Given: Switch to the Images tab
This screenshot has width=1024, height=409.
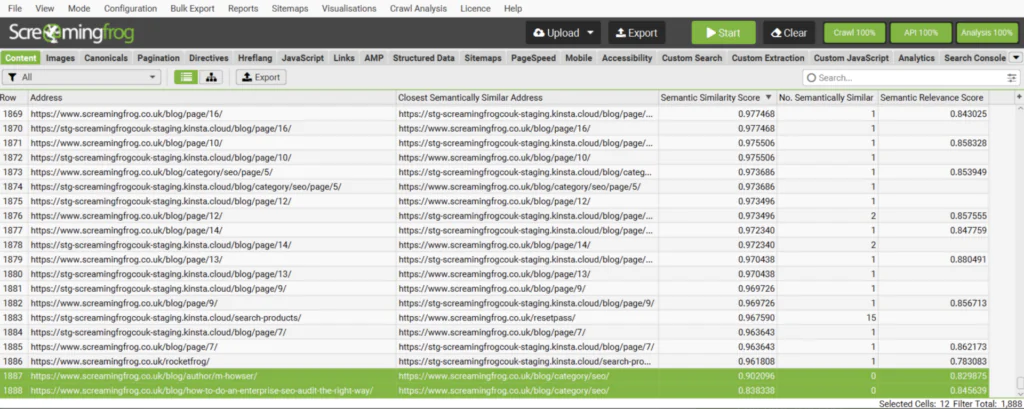Looking at the screenshot, I should [61, 58].
